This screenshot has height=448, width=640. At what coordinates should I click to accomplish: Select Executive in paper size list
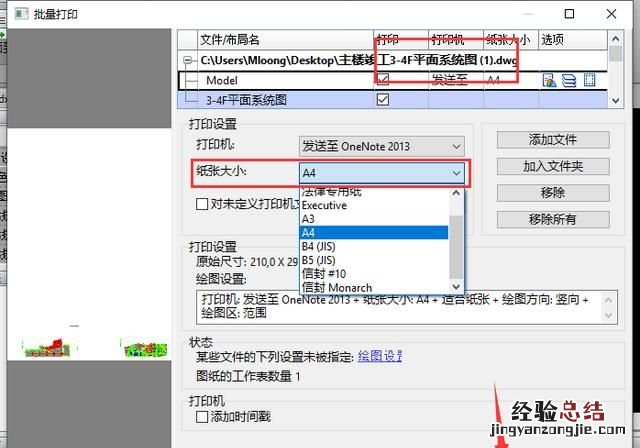(374, 205)
